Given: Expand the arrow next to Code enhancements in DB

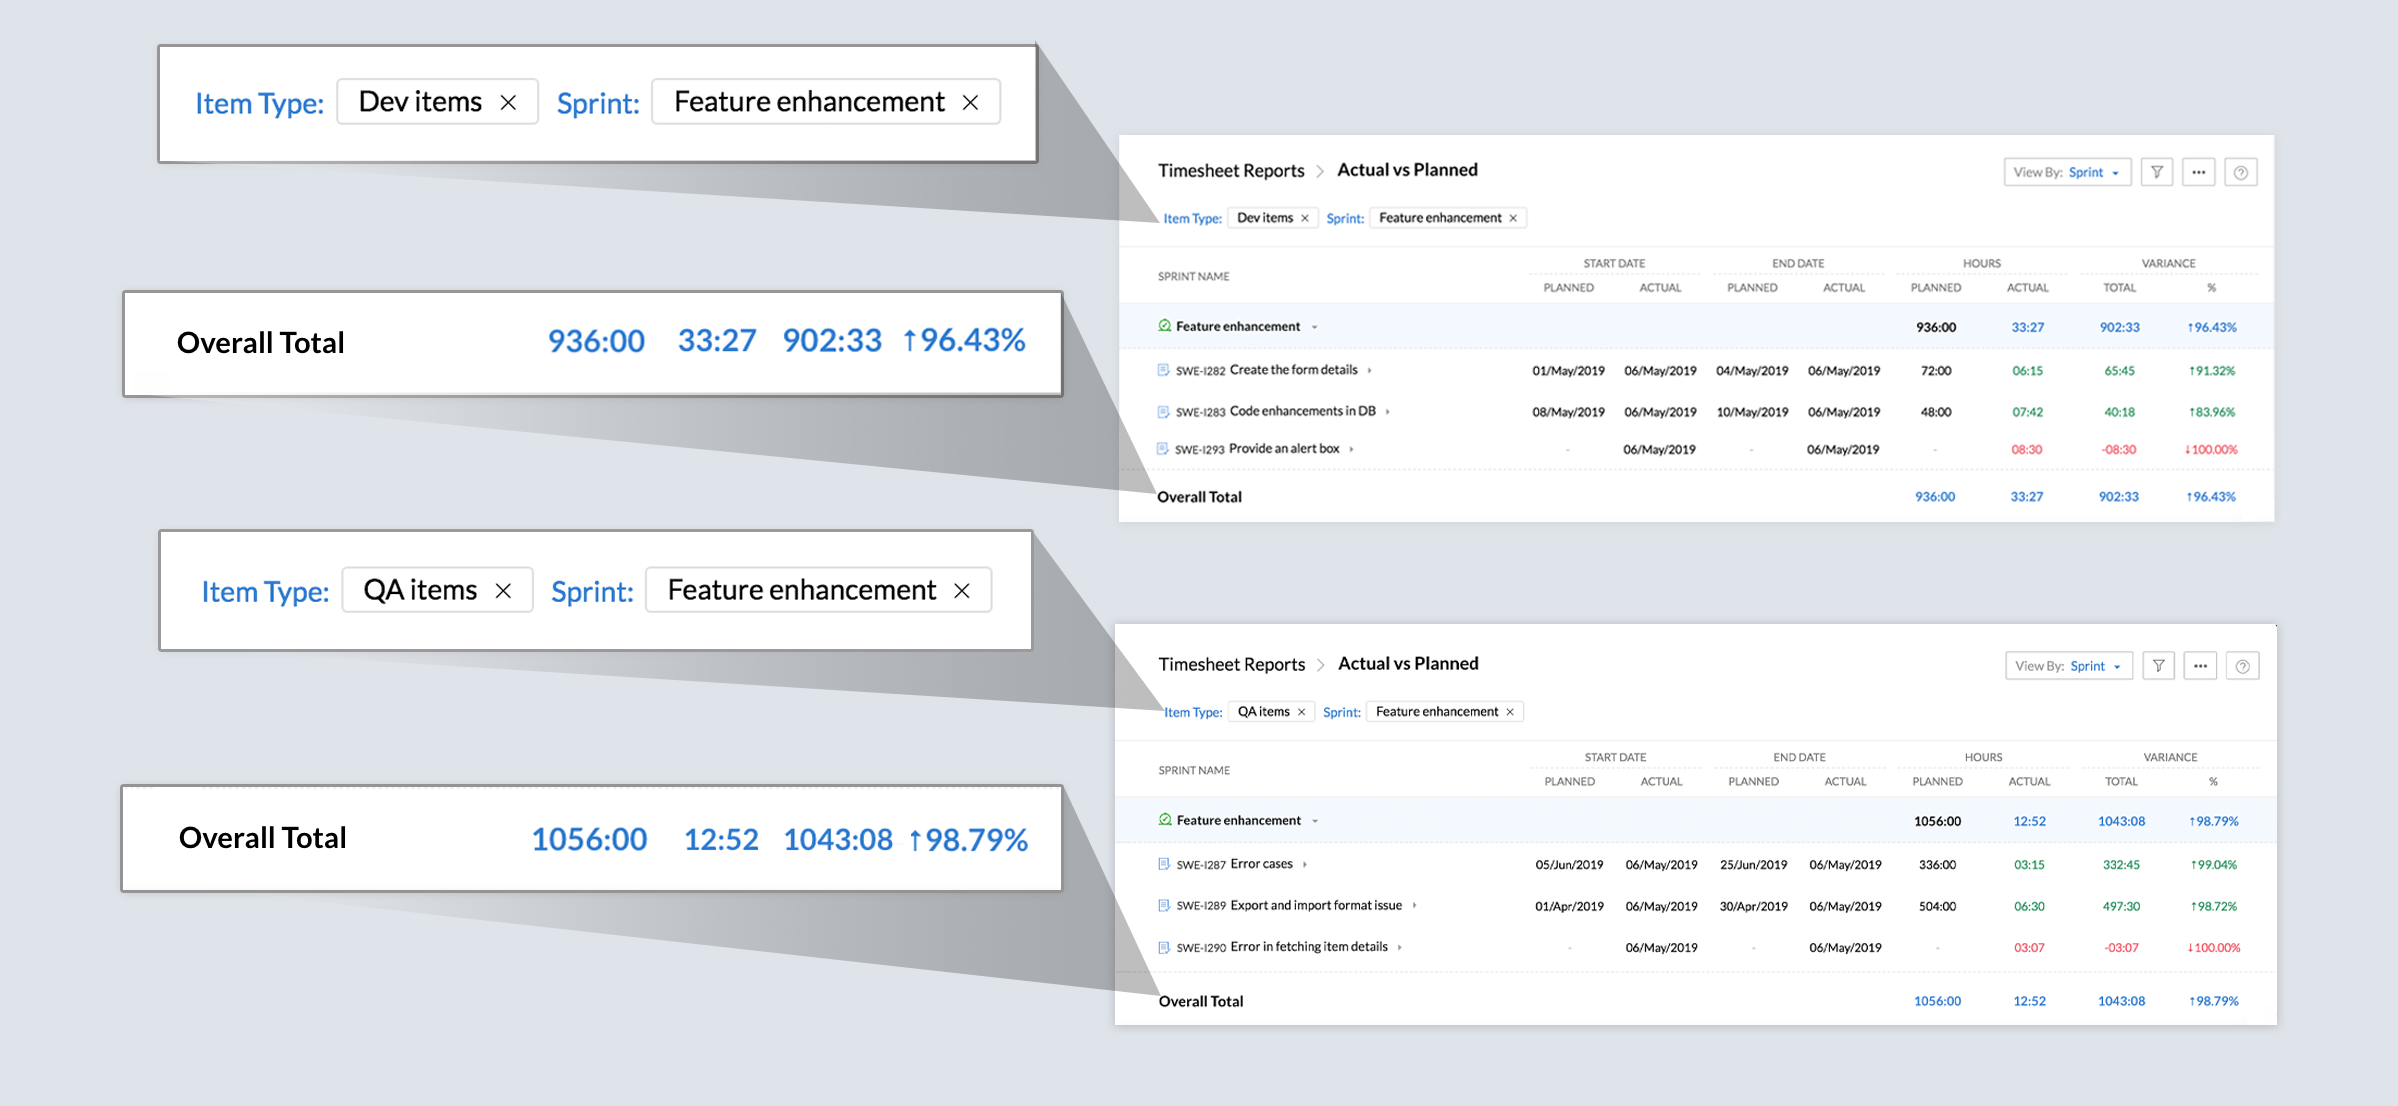Looking at the screenshot, I should point(1388,412).
